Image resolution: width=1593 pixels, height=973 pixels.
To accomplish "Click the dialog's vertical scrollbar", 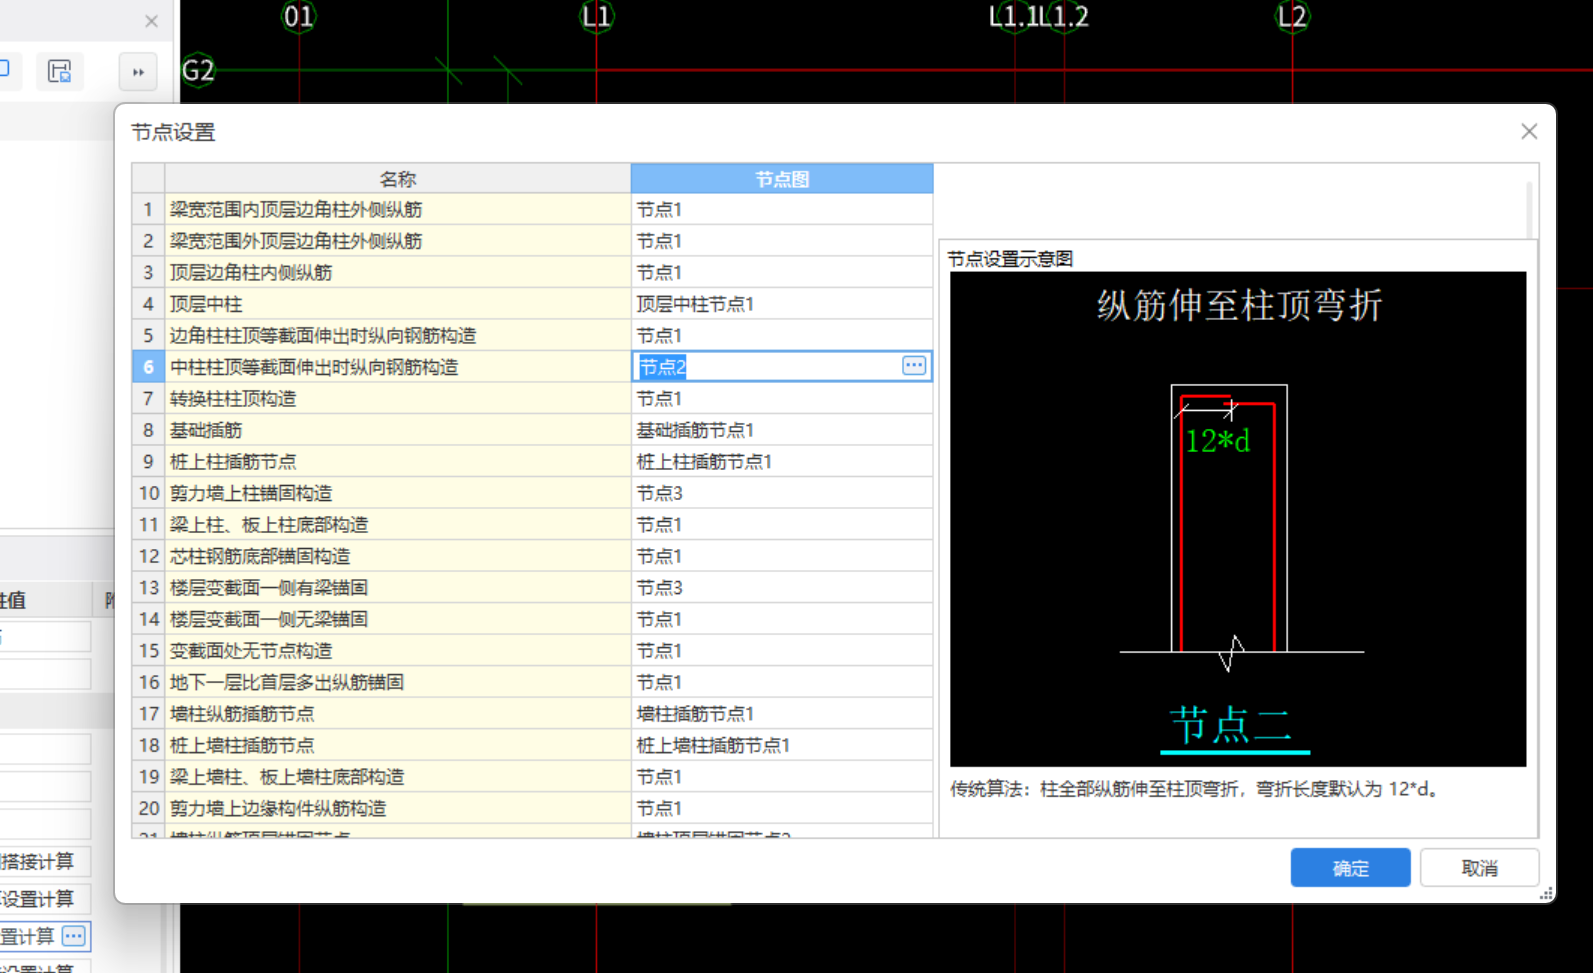I will pos(1529,208).
